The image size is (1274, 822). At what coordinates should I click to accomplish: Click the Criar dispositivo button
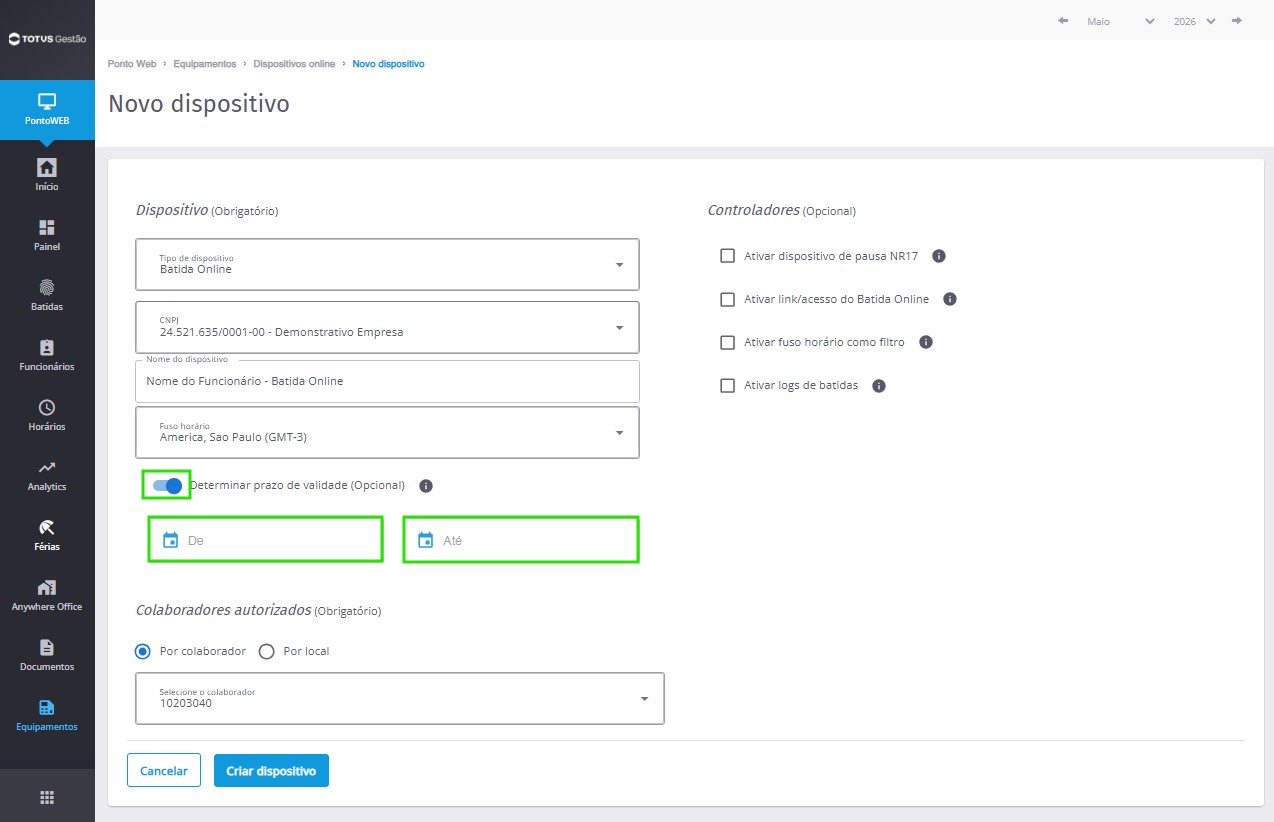(x=271, y=771)
